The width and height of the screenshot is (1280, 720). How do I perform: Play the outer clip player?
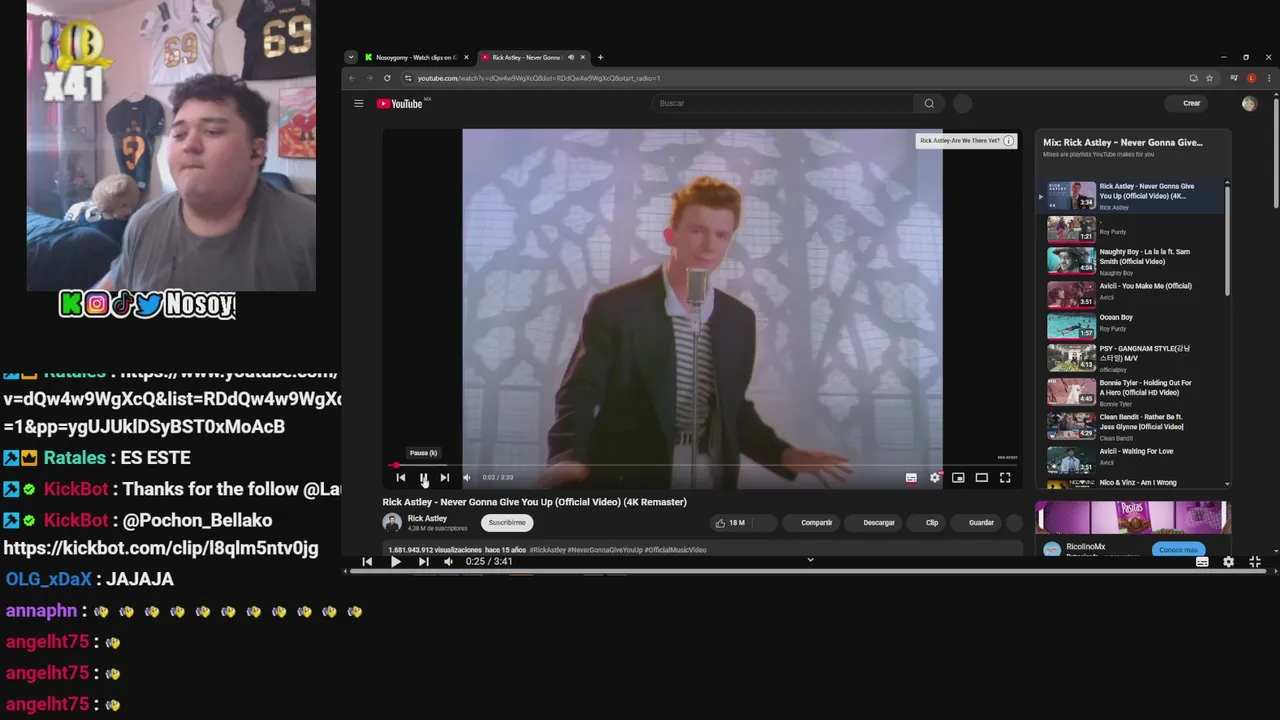point(395,562)
